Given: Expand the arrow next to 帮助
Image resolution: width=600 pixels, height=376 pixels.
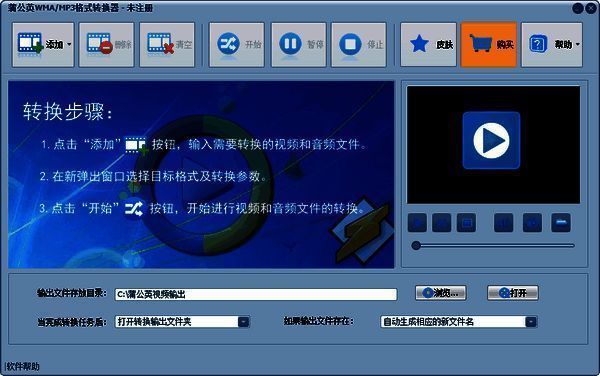Looking at the screenshot, I should pyautogui.click(x=577, y=44).
